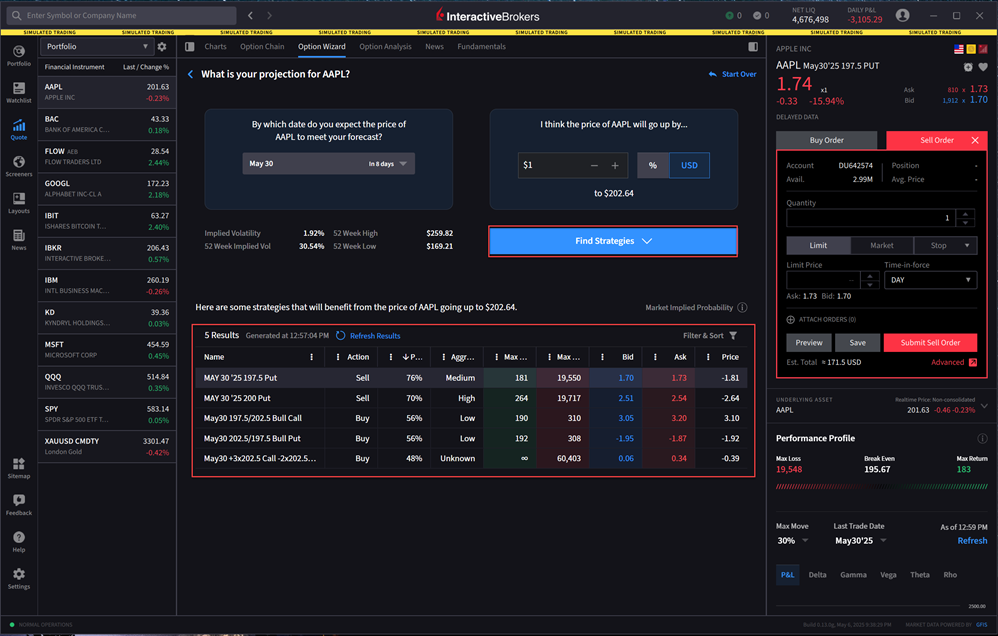Click the Performance Profile info icon

982,438
